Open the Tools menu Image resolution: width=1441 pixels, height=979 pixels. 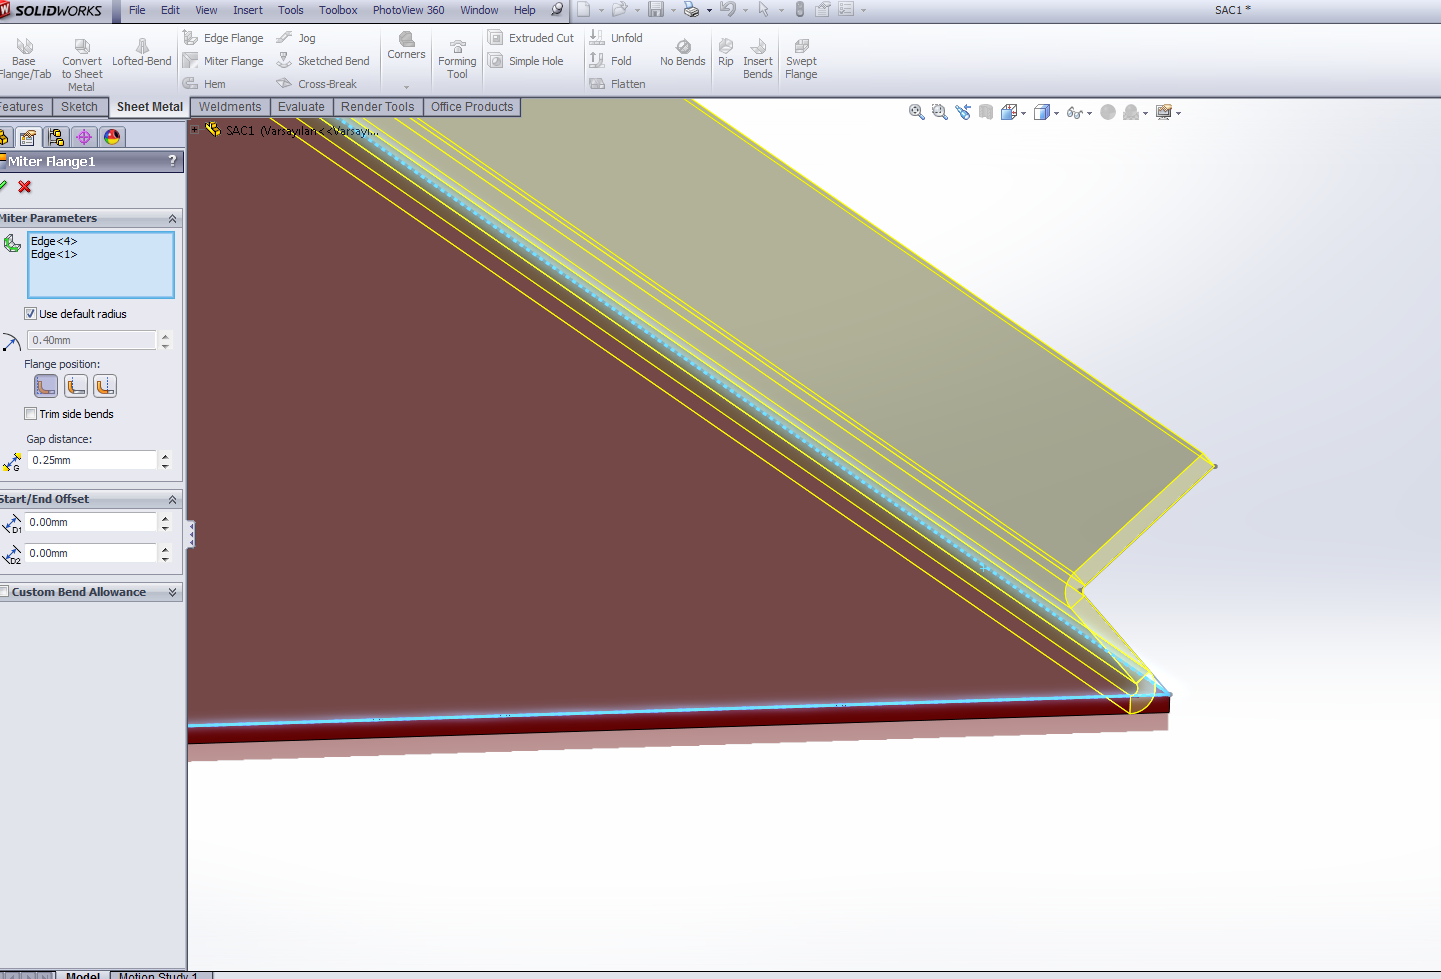click(x=291, y=10)
